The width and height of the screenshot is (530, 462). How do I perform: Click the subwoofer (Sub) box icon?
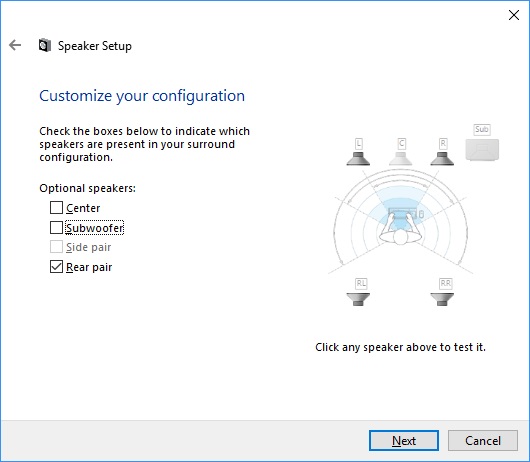(x=482, y=149)
